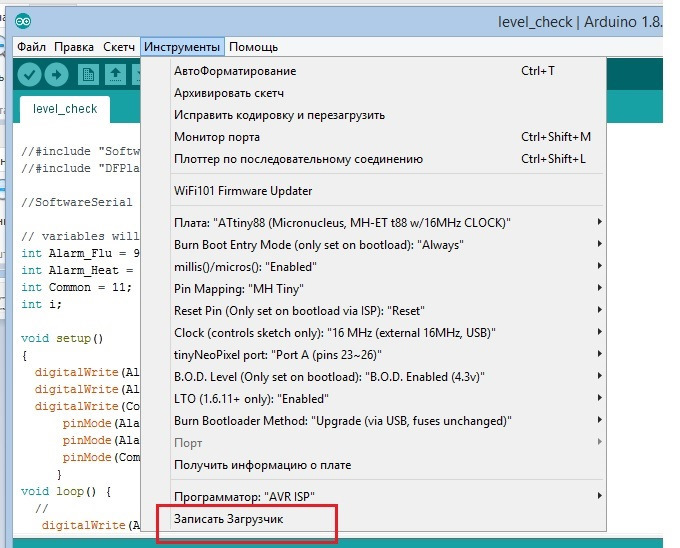Click the Arduino logo in title bar

click(23, 21)
